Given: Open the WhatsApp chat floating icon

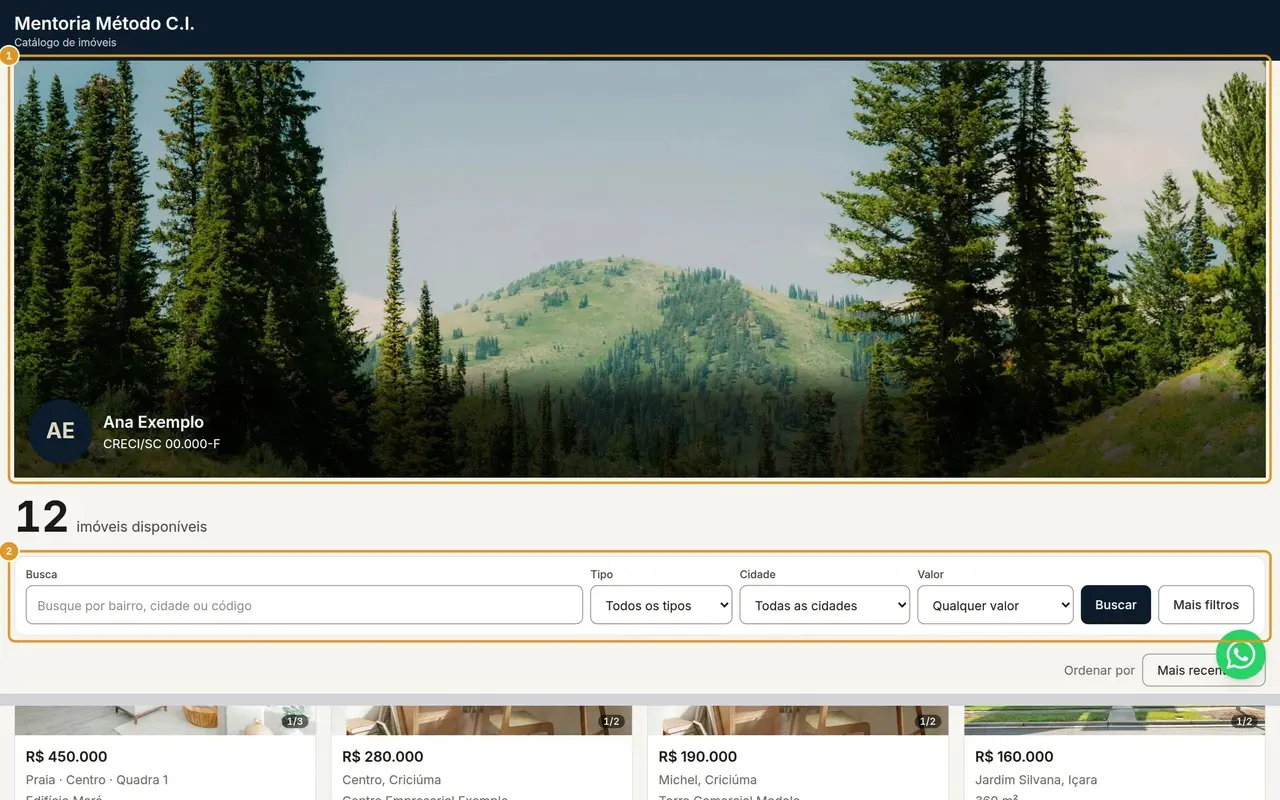Looking at the screenshot, I should tap(1241, 655).
